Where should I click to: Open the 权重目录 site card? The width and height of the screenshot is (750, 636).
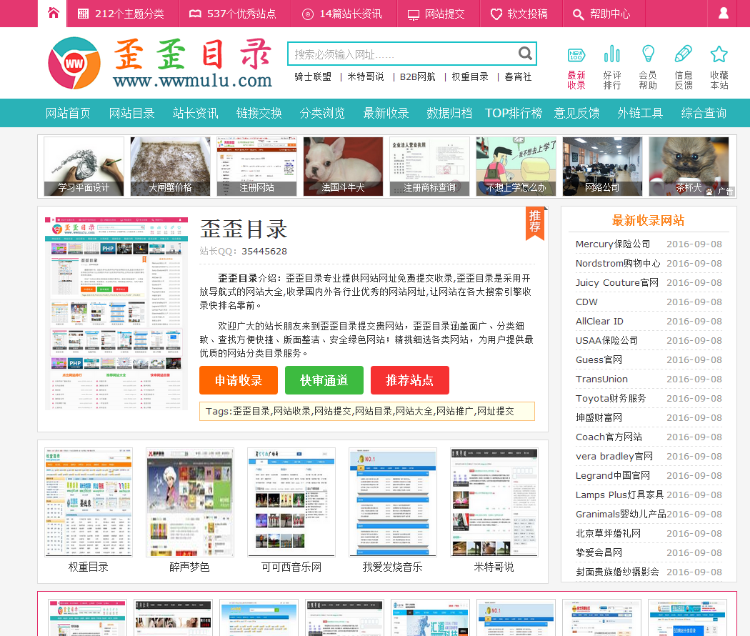88,510
